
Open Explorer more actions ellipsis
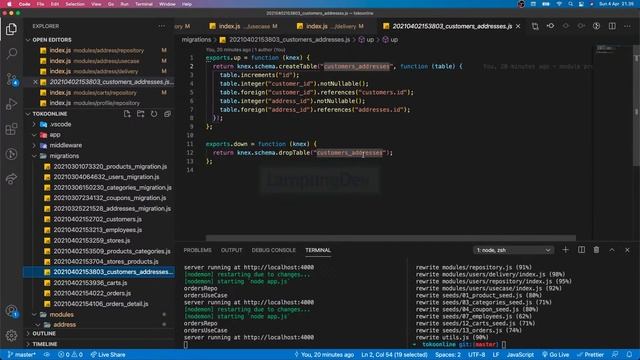point(162,26)
